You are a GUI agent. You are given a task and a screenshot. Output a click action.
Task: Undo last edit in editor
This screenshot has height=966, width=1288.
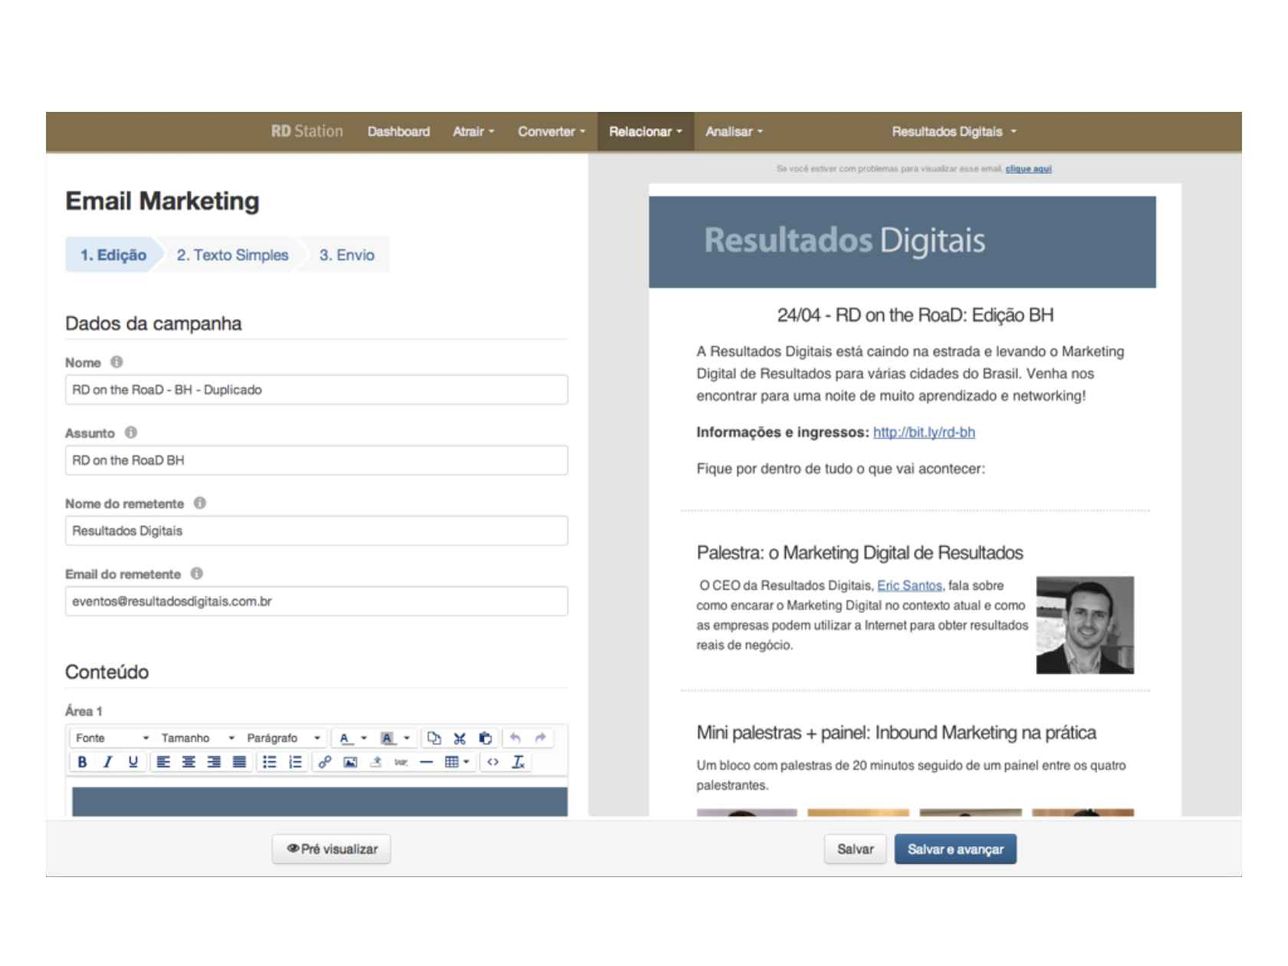[515, 738]
